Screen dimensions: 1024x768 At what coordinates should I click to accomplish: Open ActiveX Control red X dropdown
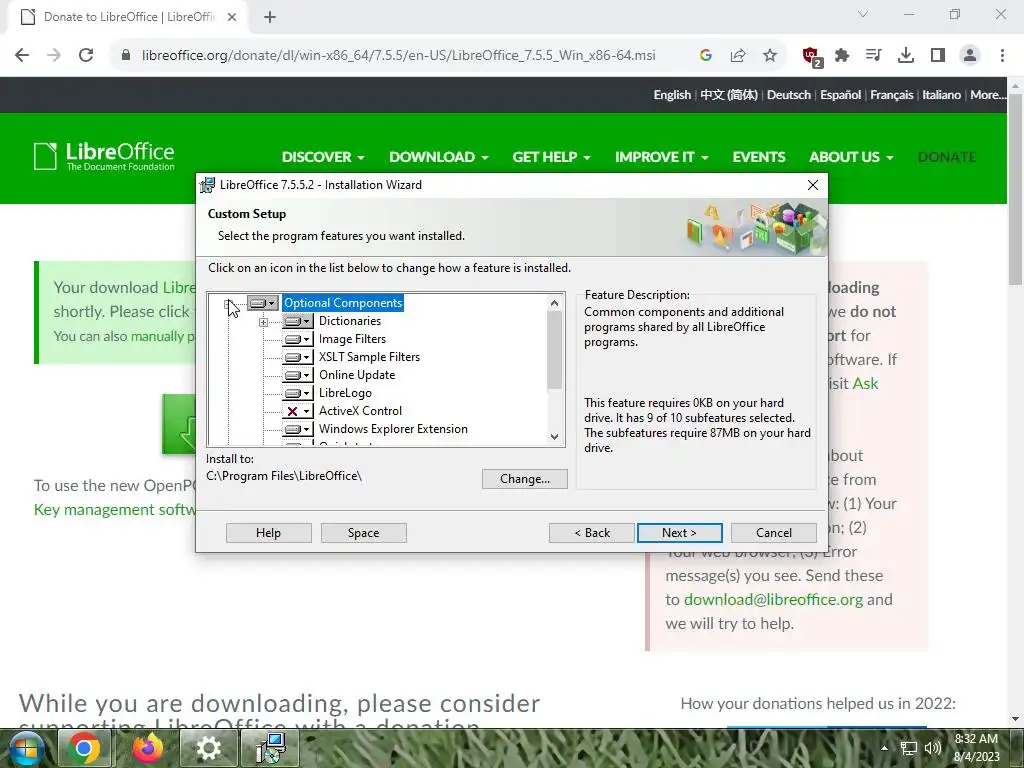coord(297,411)
